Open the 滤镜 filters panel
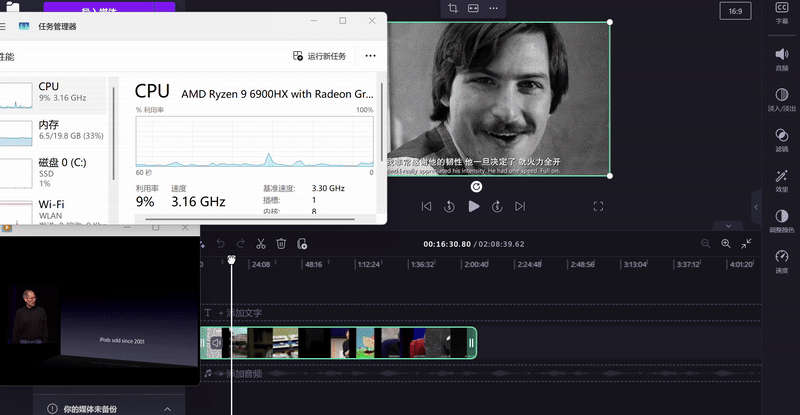The image size is (800, 415). coord(782,139)
